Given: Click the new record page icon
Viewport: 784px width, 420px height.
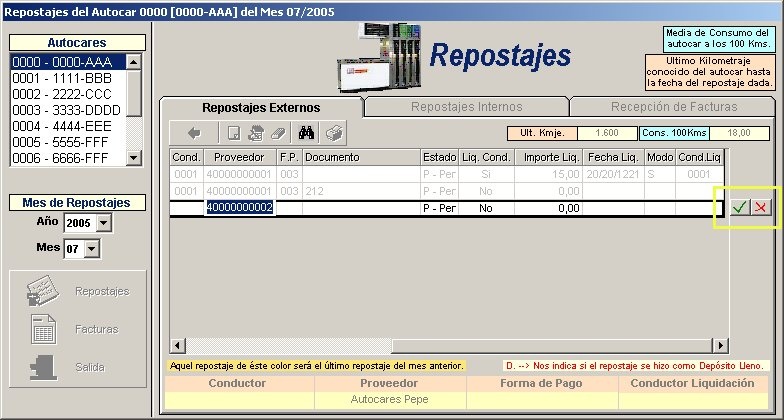Looking at the screenshot, I should (x=233, y=133).
